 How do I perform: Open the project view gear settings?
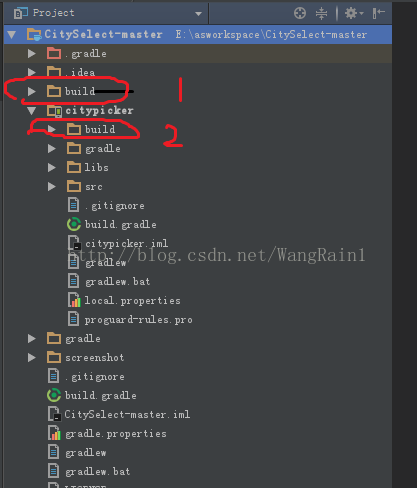(x=353, y=13)
